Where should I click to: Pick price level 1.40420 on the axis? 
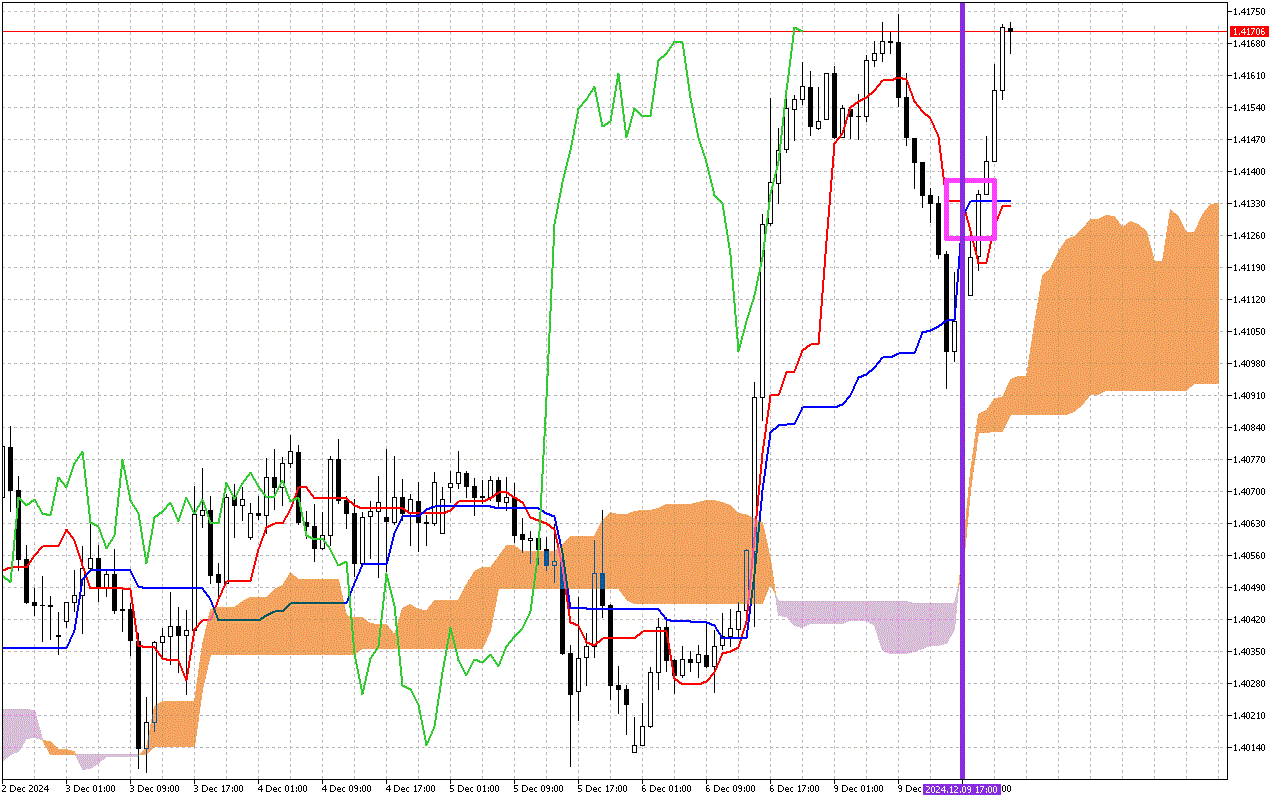point(1248,620)
